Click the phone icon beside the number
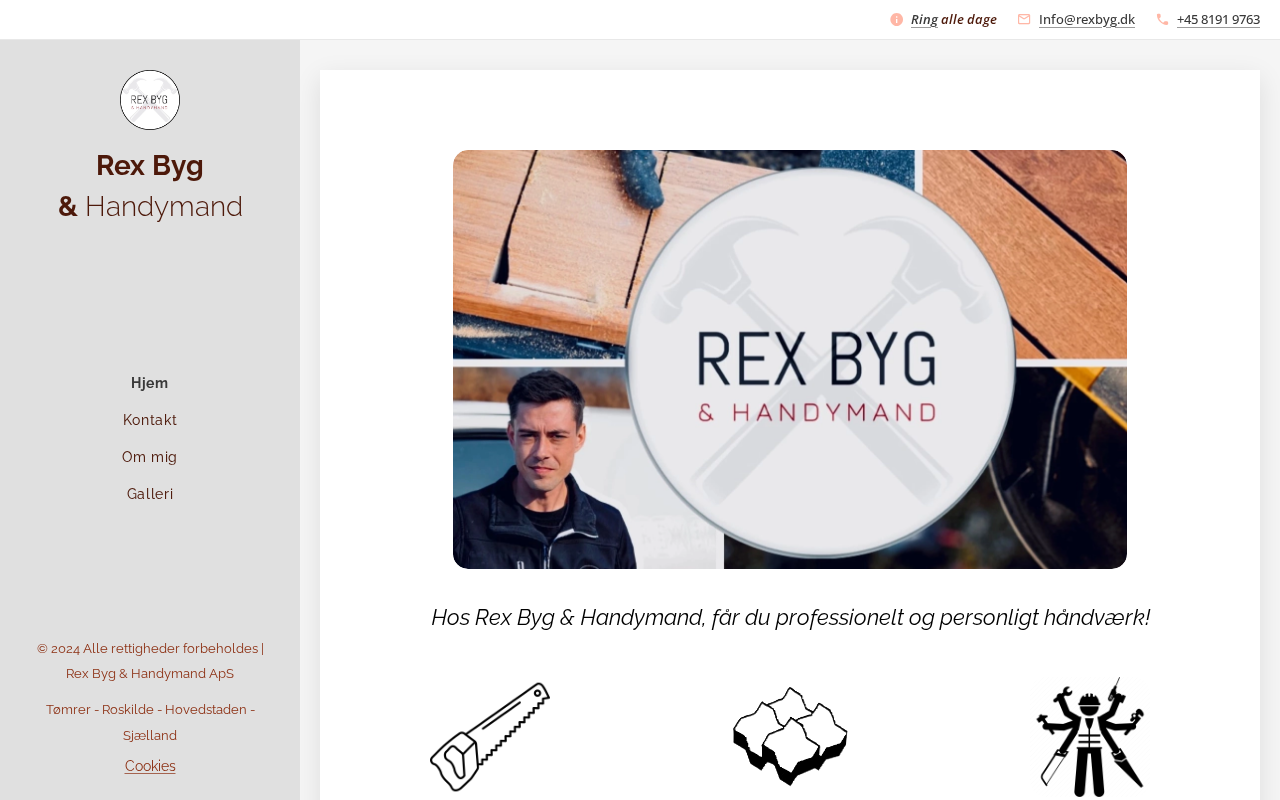Image resolution: width=1280 pixels, height=800 pixels. (x=1162, y=19)
